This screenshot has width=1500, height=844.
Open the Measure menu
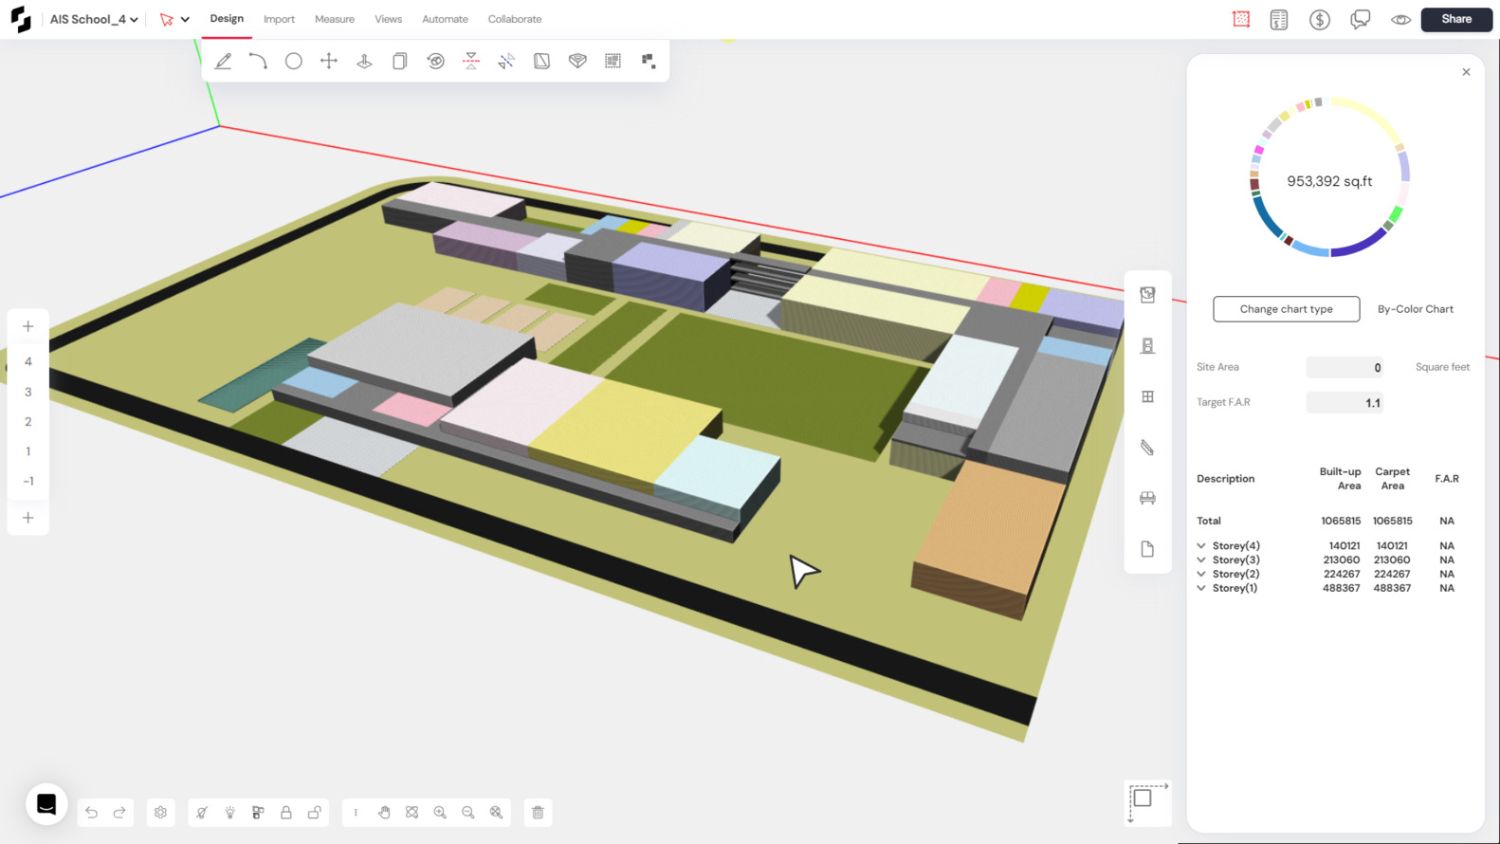tap(334, 19)
